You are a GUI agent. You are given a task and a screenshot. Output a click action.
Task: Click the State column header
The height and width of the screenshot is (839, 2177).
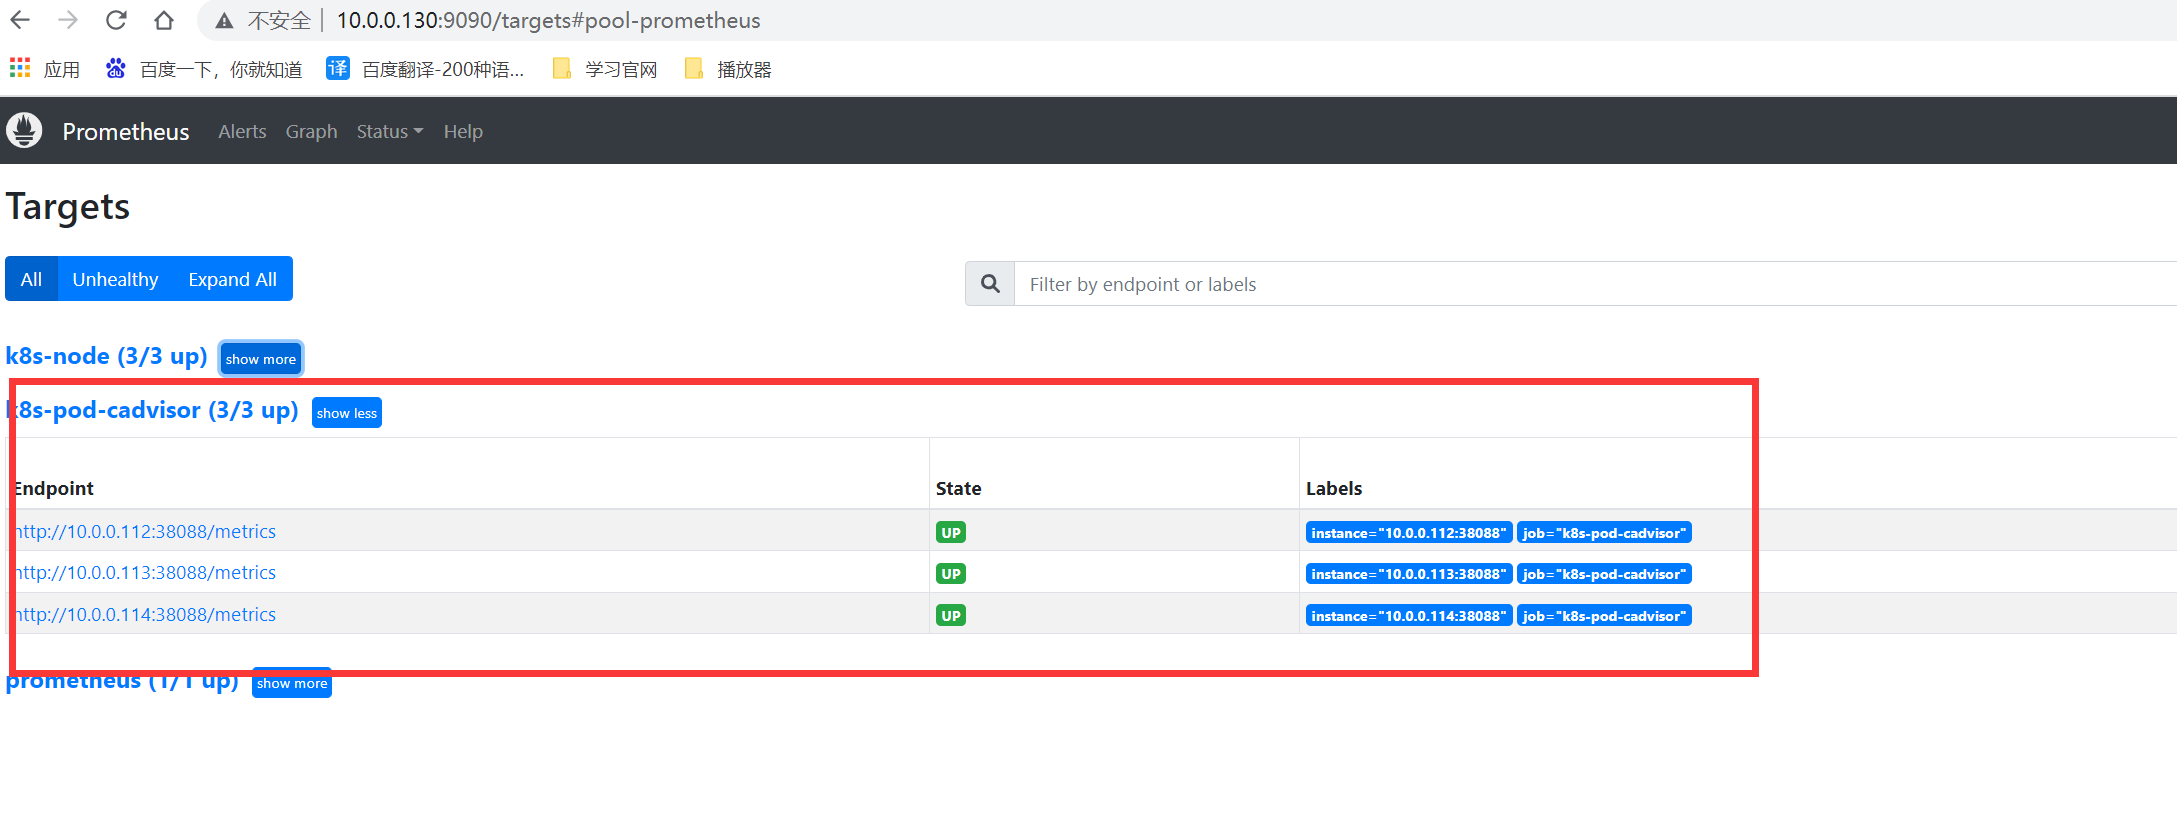[958, 488]
